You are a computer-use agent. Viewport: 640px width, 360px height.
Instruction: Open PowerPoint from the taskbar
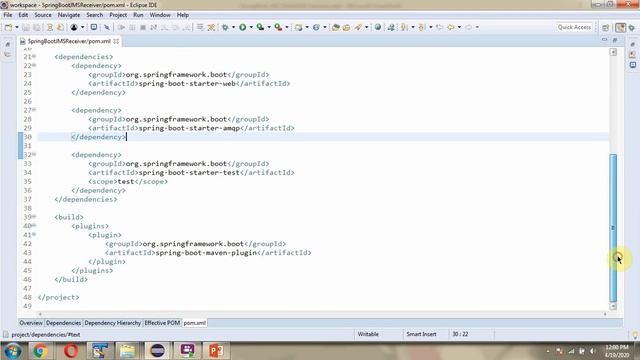coord(216,351)
